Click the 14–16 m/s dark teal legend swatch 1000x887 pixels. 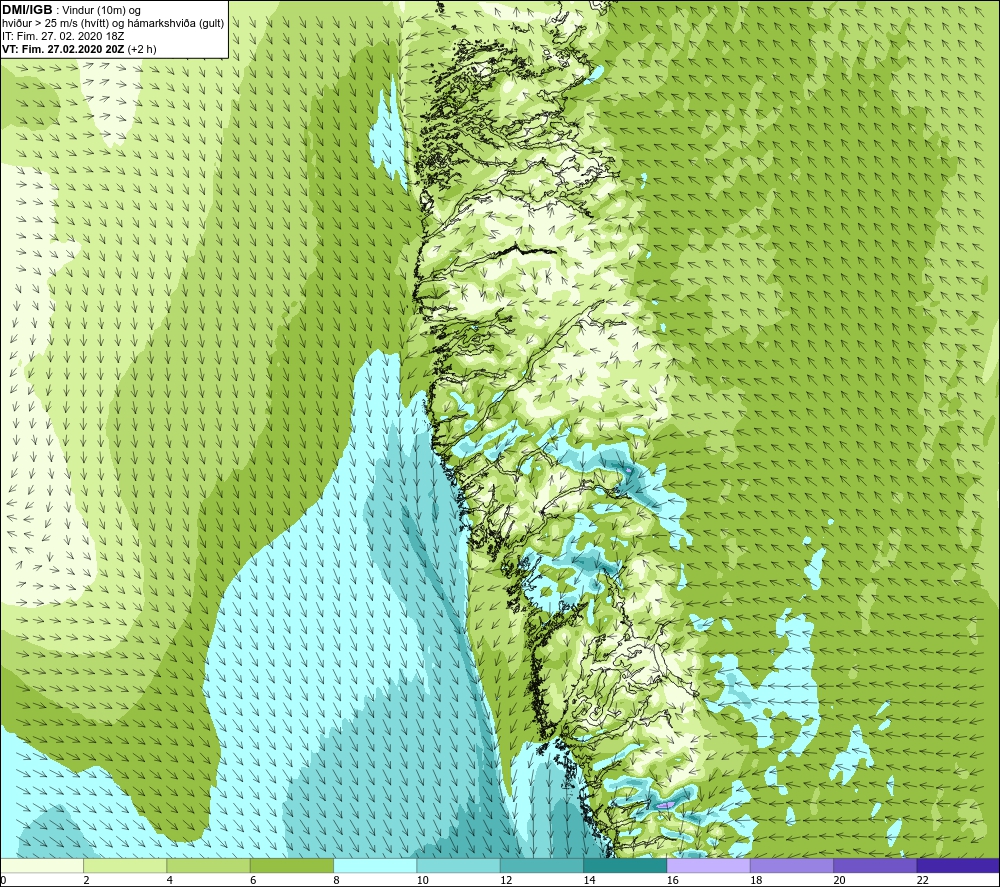(x=625, y=865)
